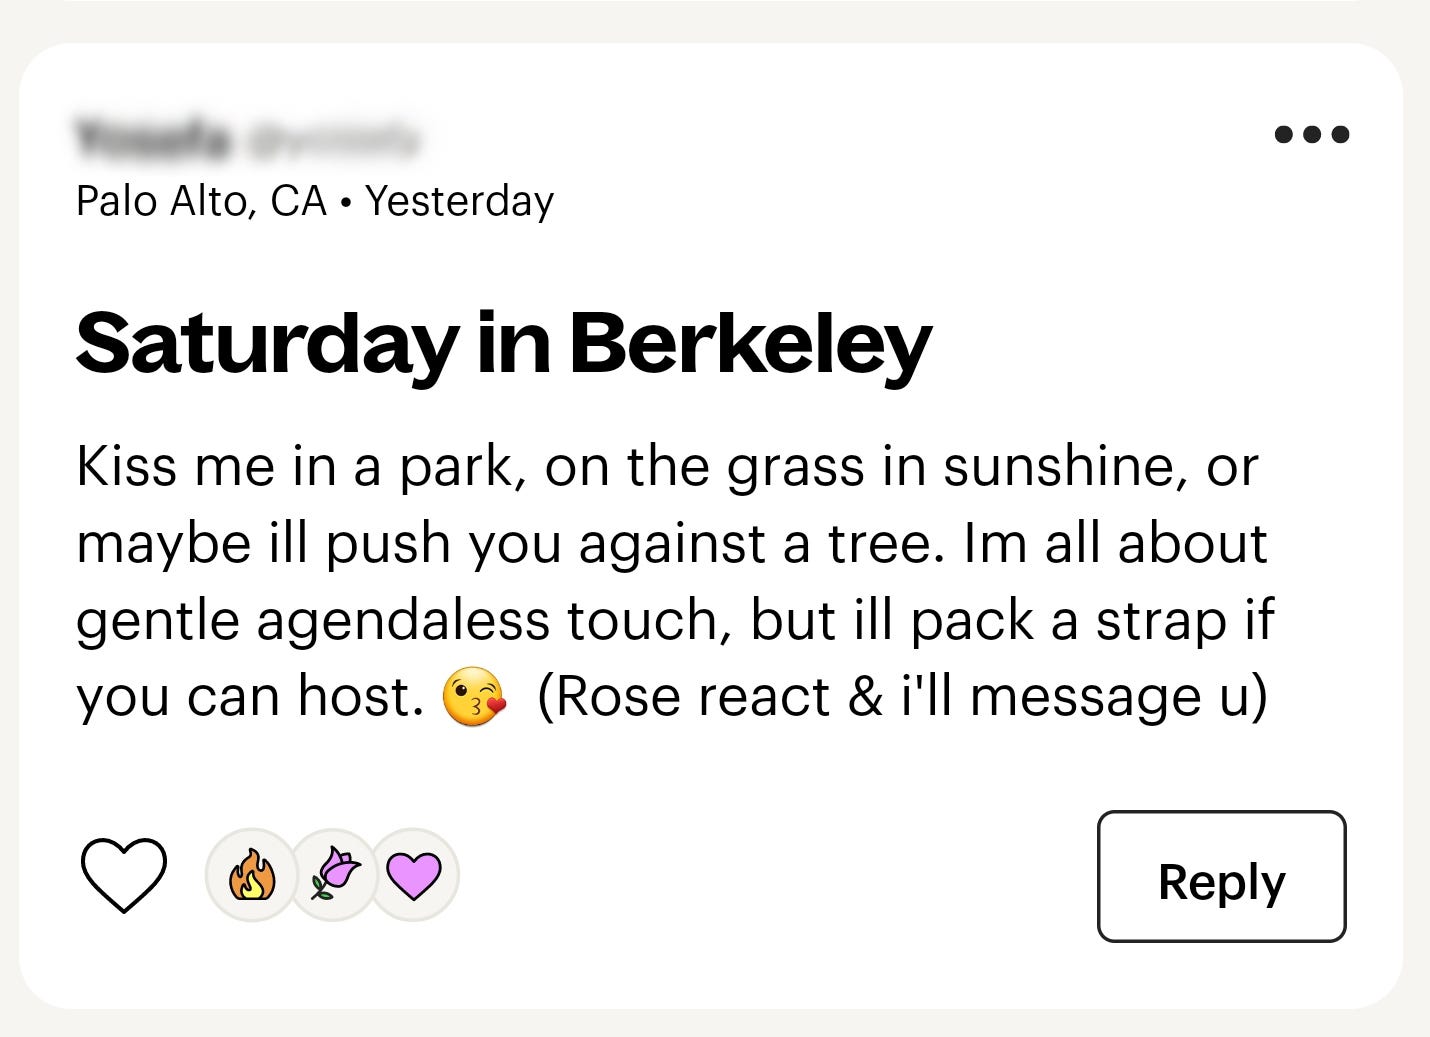Click "Rose react & i'll message u" text
This screenshot has width=1430, height=1037.
[902, 697]
